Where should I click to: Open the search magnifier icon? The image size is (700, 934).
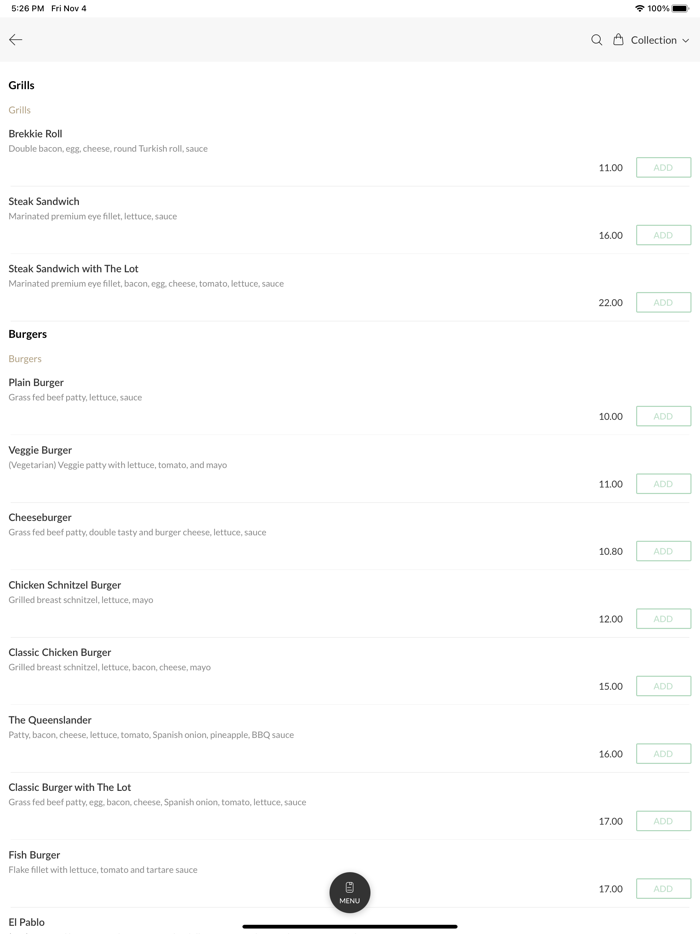(x=596, y=40)
